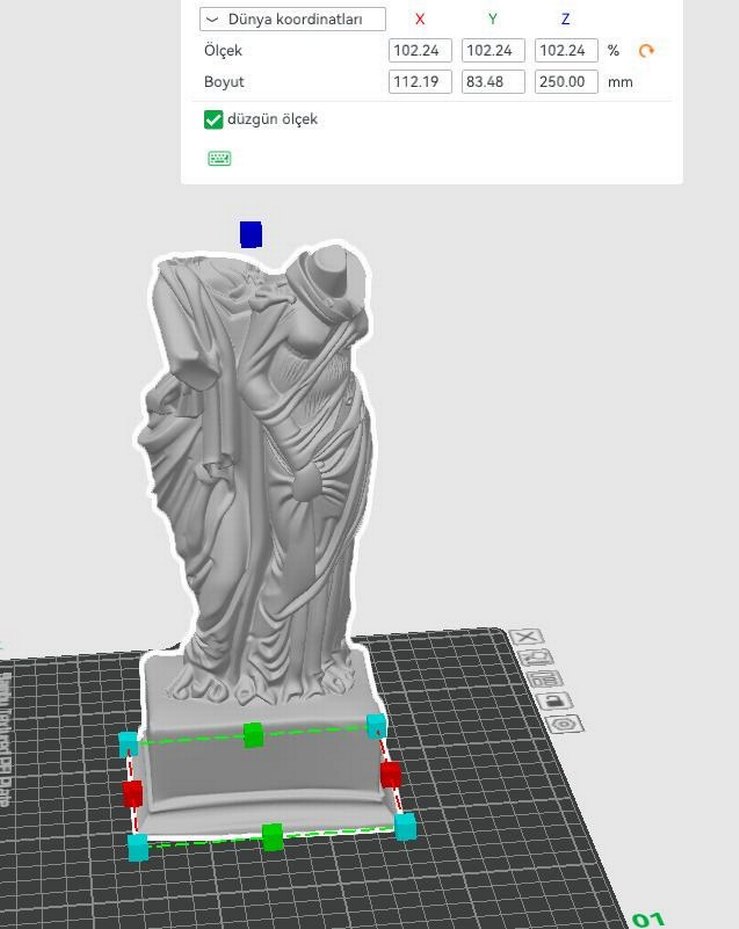Click the plate auto-orient icon
This screenshot has width=739, height=929.
coord(536,657)
